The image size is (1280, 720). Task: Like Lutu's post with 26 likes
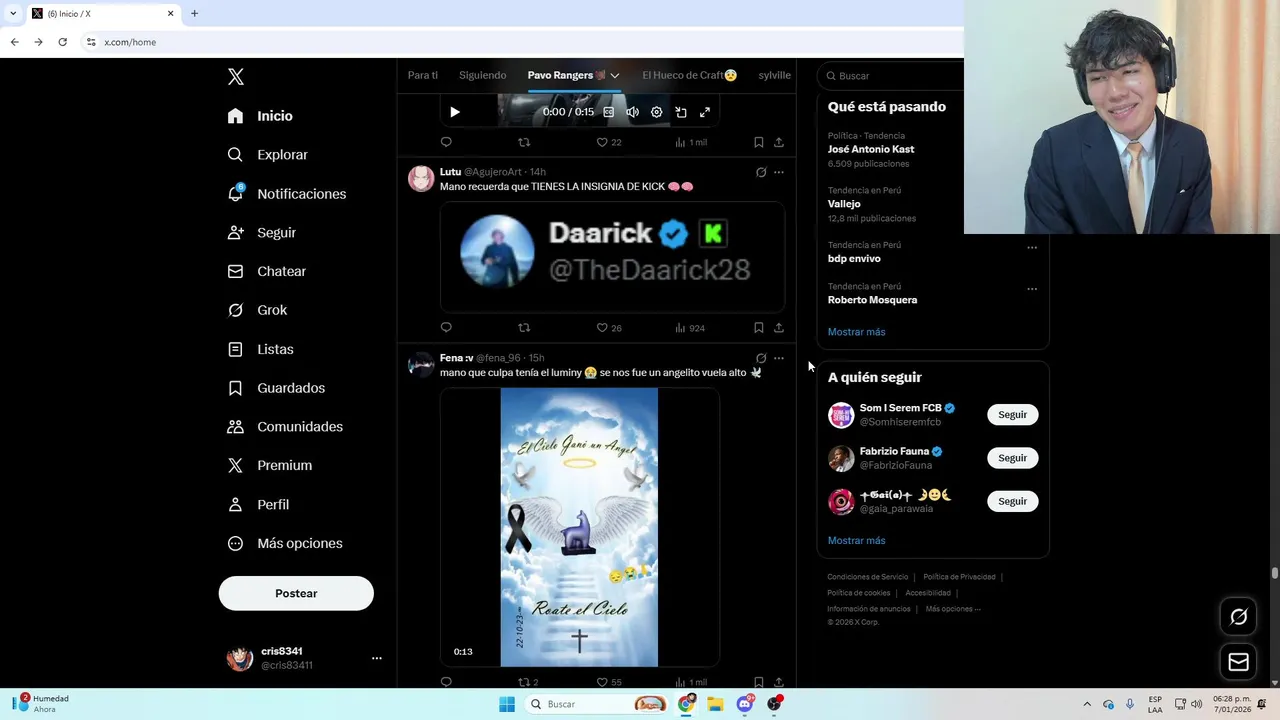[609, 327]
